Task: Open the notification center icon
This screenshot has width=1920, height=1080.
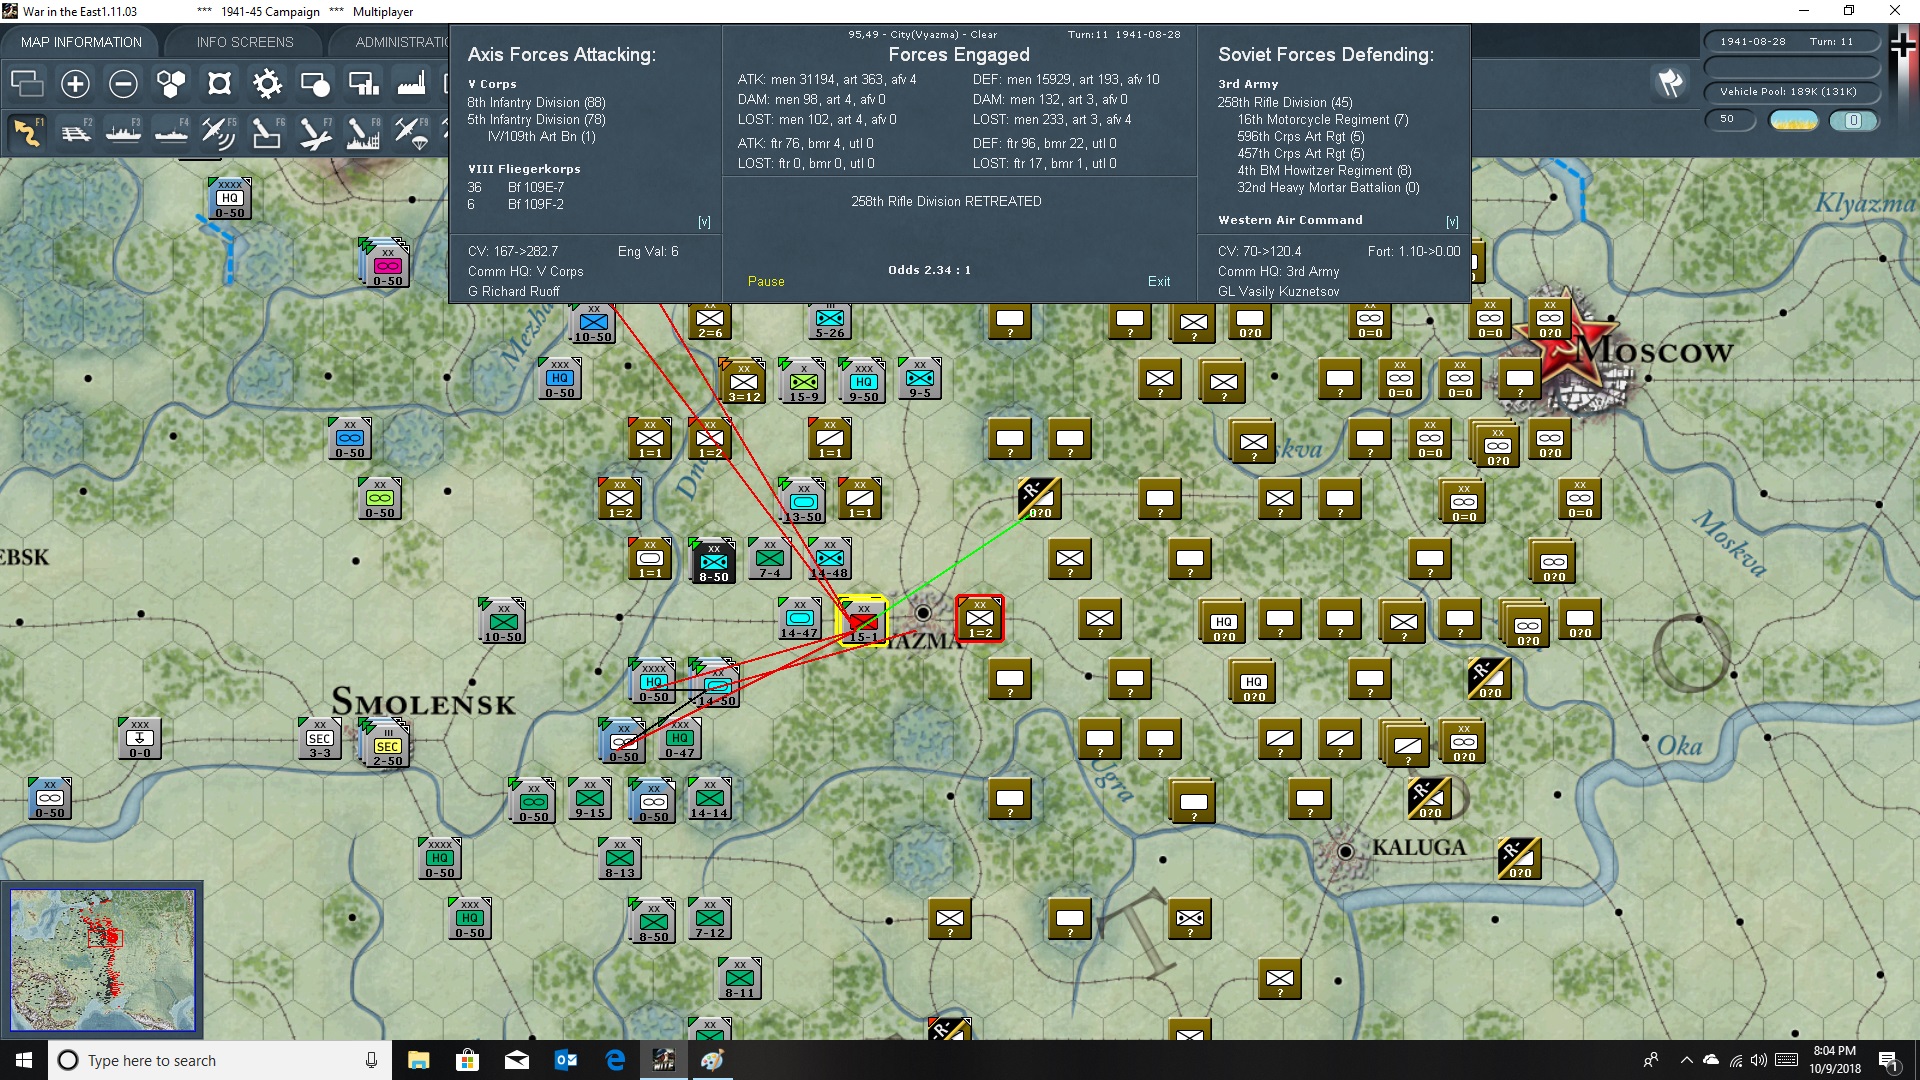Action: pos(1889,1060)
